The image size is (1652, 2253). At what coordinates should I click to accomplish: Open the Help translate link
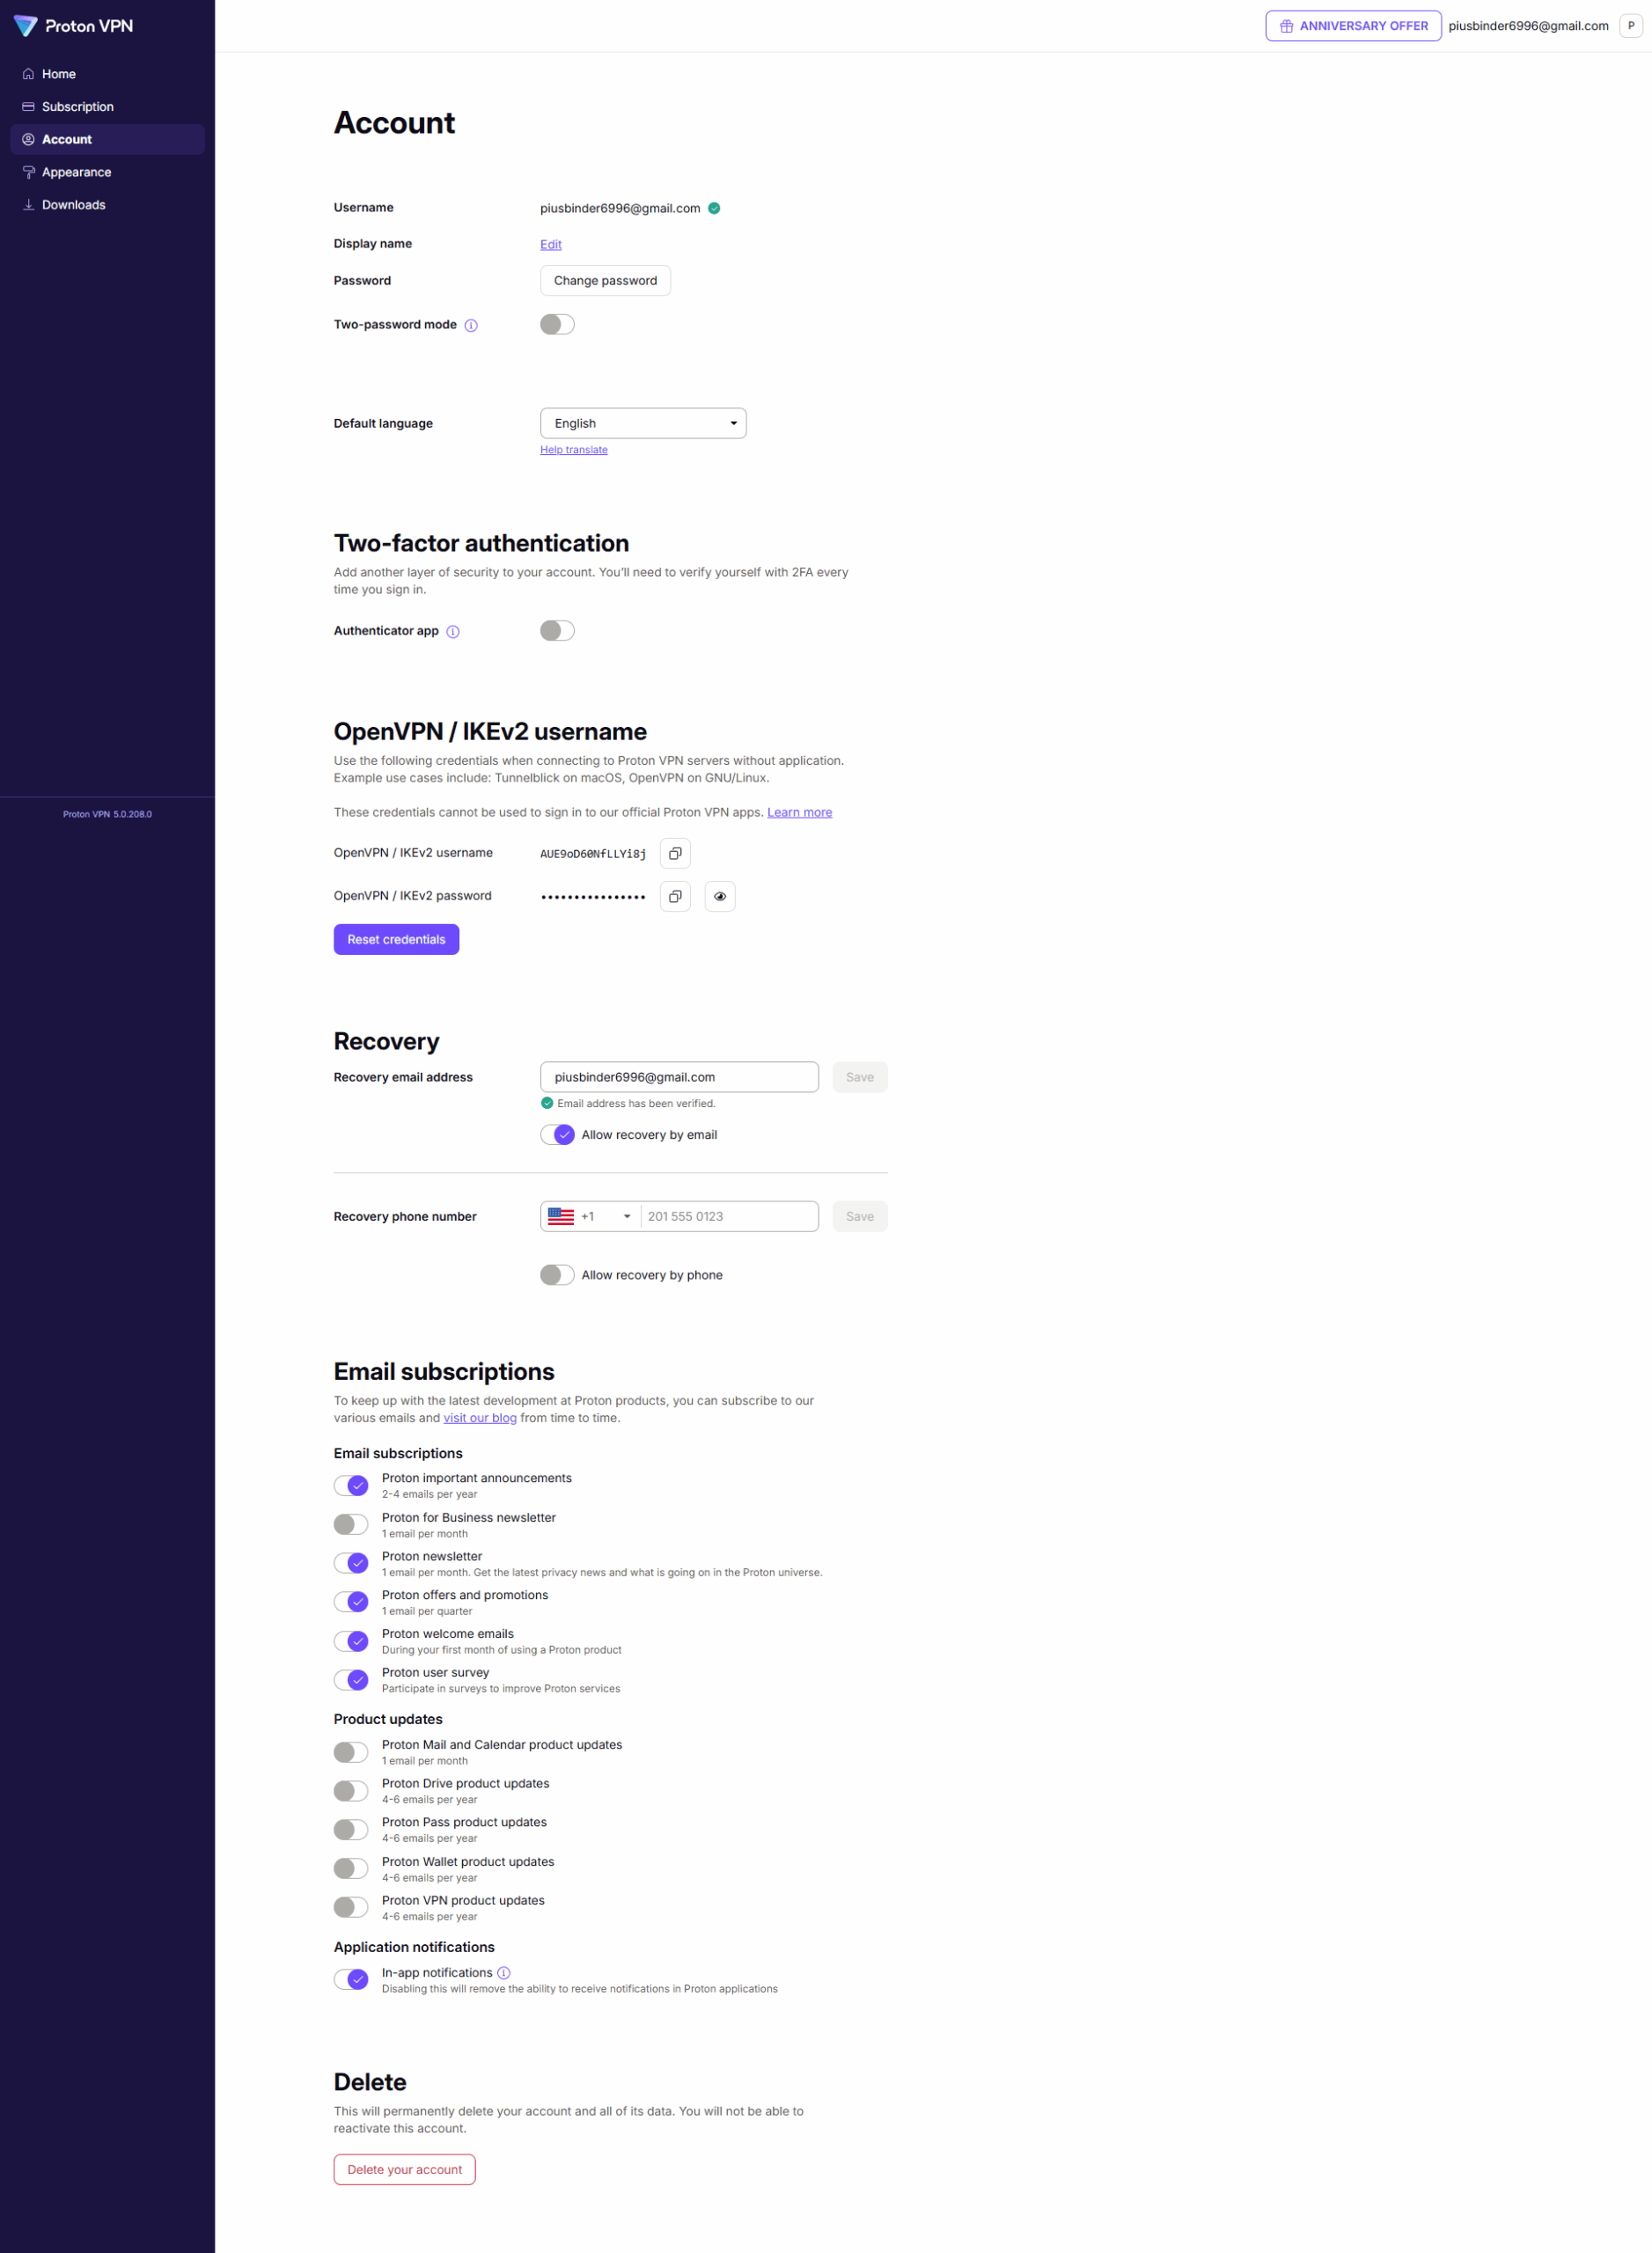574,450
